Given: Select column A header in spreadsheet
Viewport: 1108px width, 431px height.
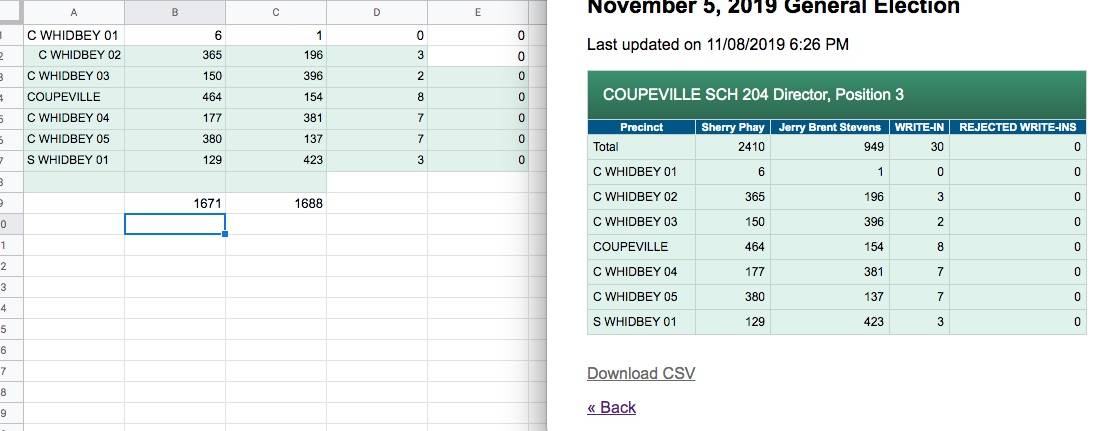Looking at the screenshot, I should tap(73, 12).
